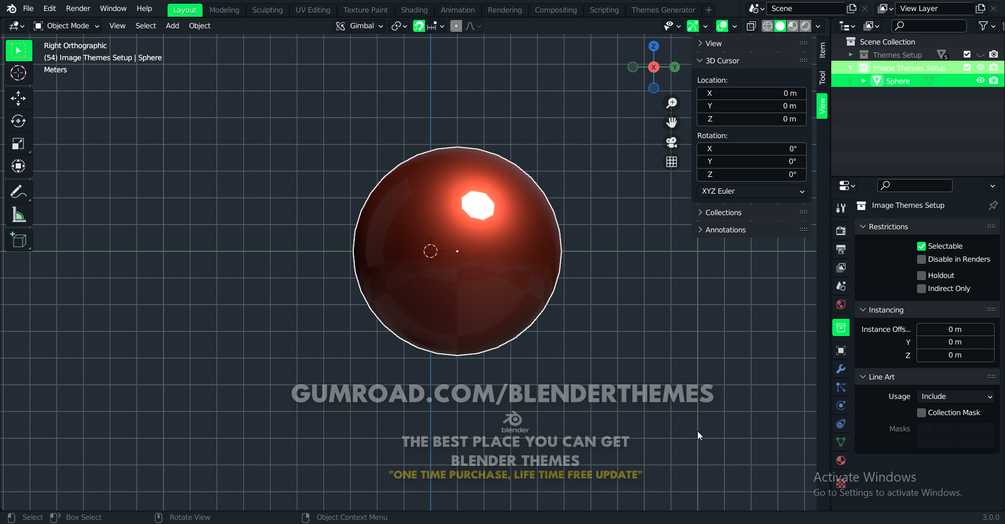Select the Move tool in toolbar
The width and height of the screenshot is (1005, 524).
[18, 98]
